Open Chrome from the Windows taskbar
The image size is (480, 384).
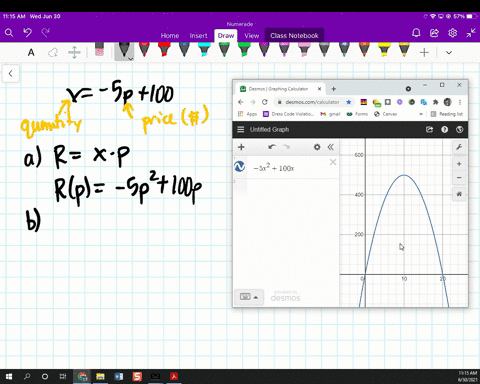82,377
